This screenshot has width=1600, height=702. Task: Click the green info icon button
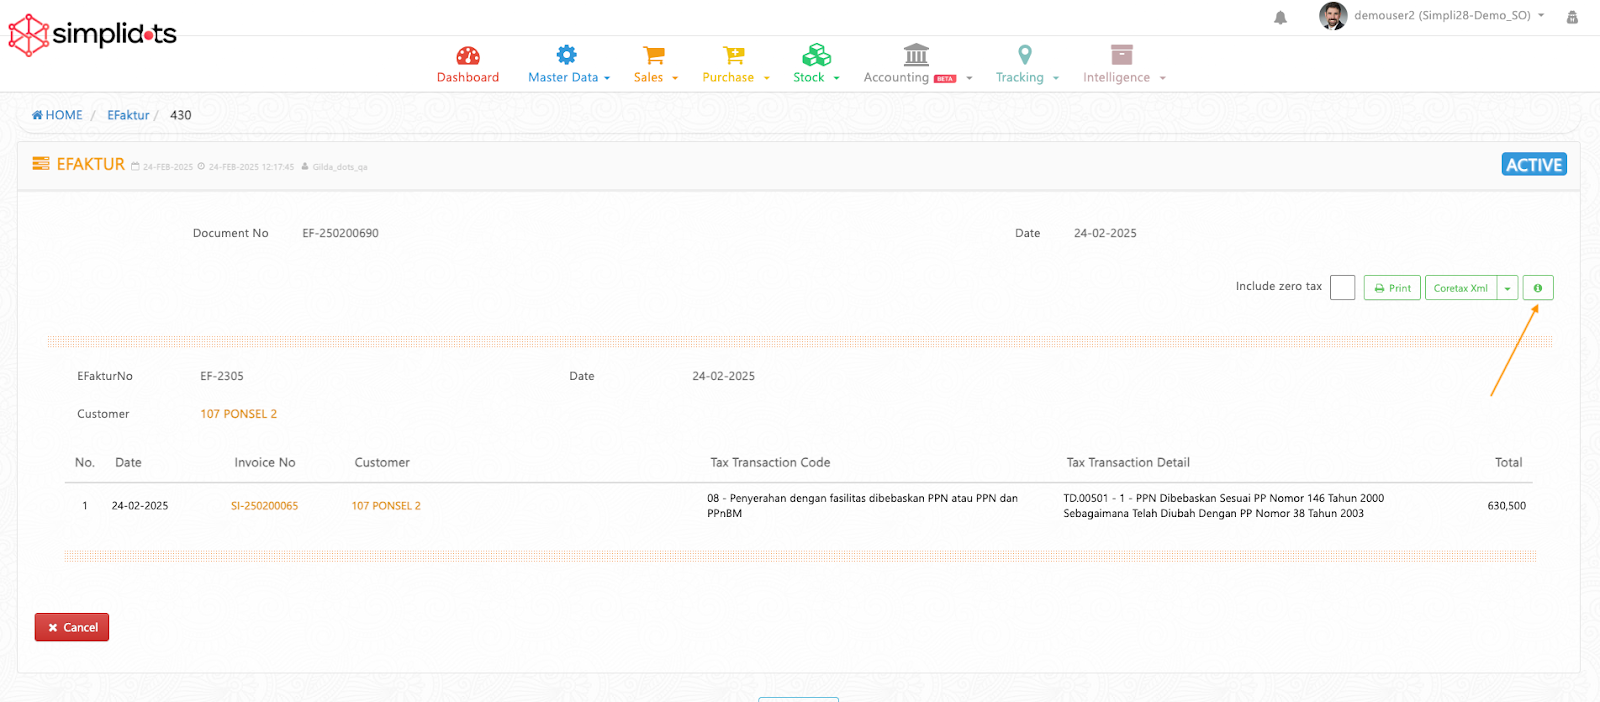[1538, 288]
